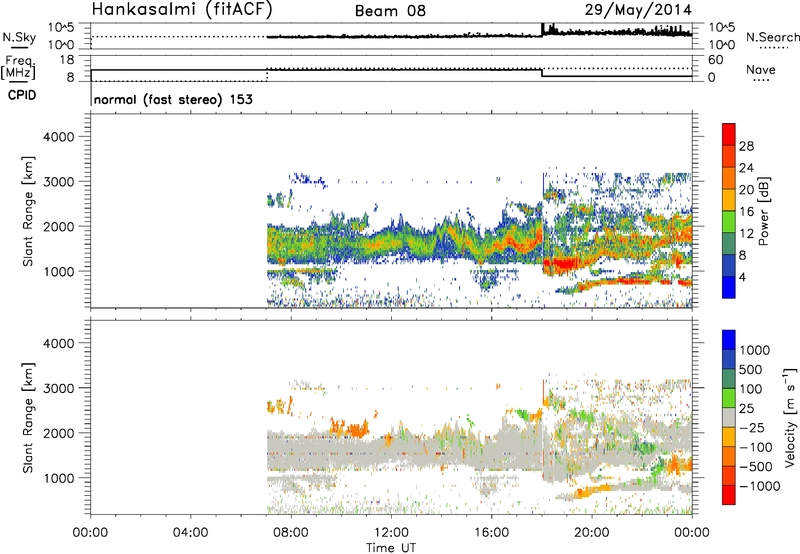Click the 'Power [dB]' colorbar label
The height and width of the screenshot is (554, 800).
[764, 211]
